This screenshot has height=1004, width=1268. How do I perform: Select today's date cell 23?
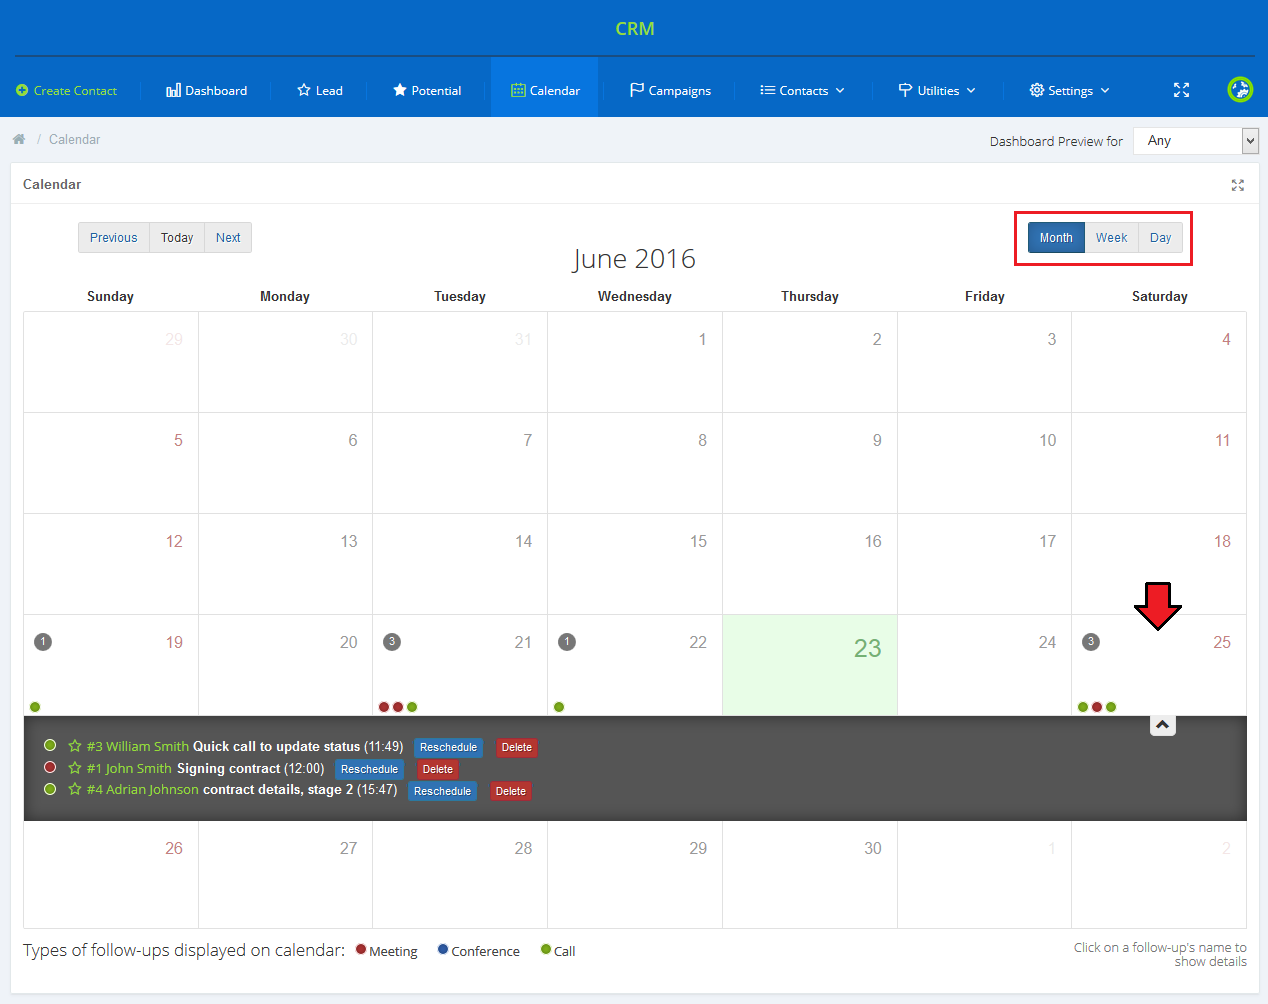(x=810, y=665)
